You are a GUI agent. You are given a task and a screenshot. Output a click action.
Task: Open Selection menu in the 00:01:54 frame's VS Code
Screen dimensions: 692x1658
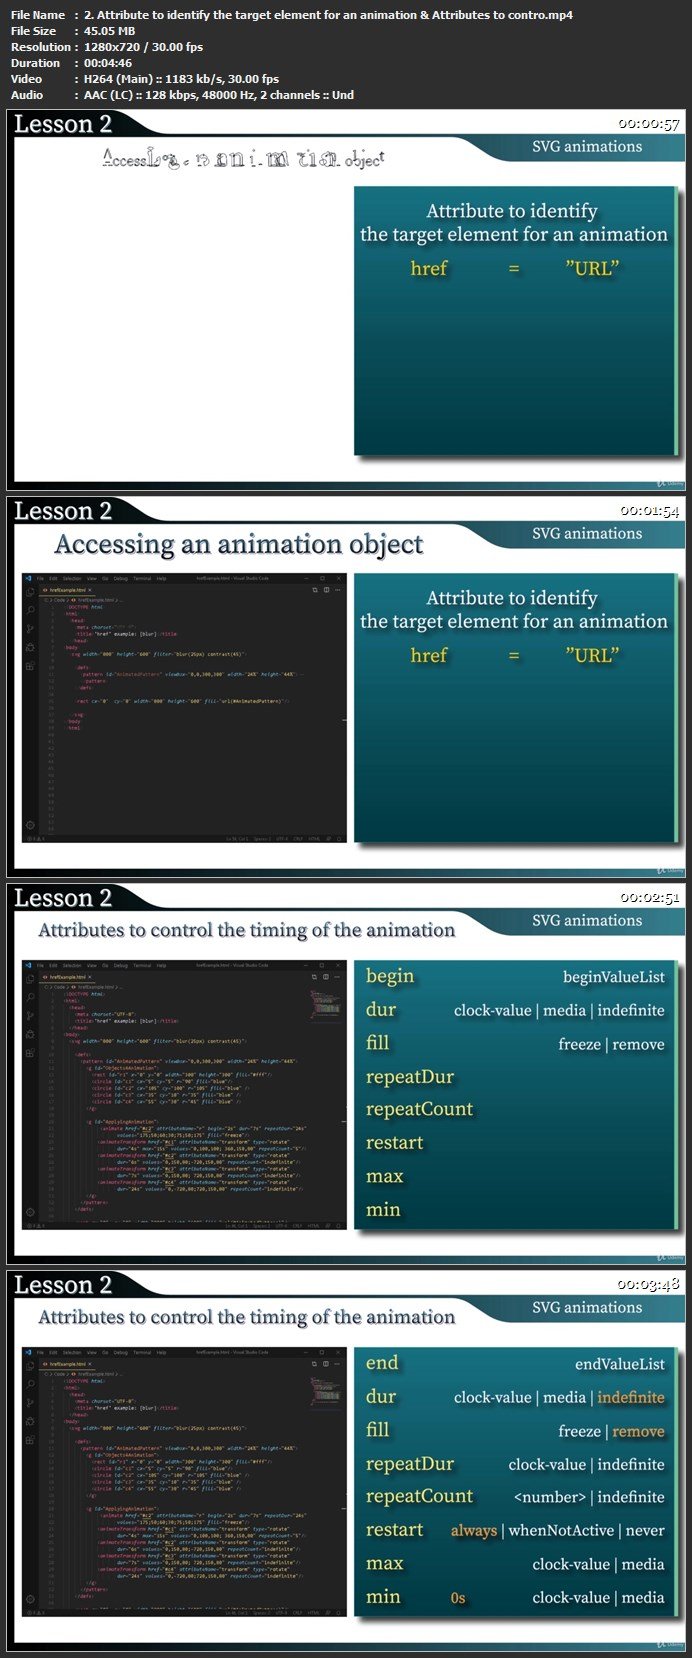click(72, 579)
